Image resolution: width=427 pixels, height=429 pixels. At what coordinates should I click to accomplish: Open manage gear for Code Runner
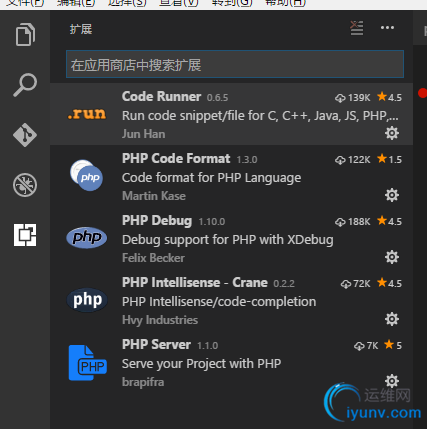pyautogui.click(x=392, y=133)
